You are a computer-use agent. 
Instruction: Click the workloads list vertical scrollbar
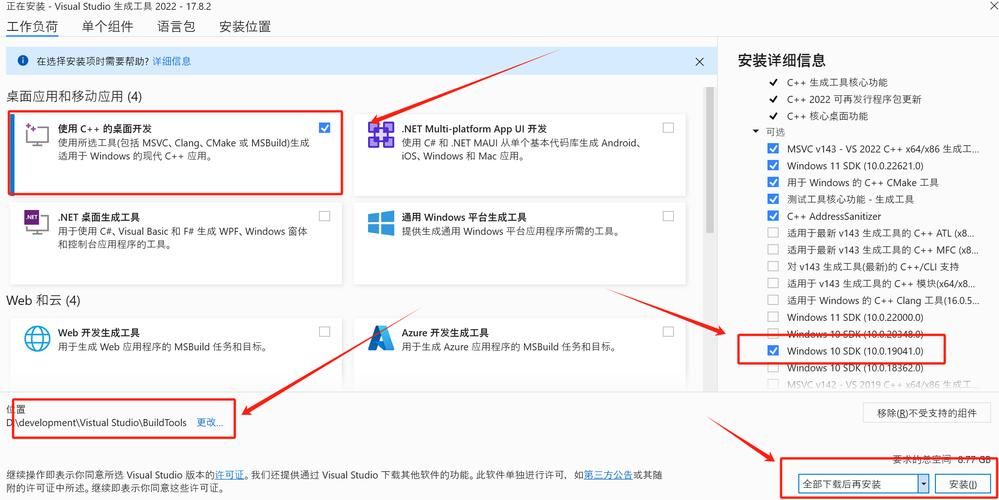click(709, 159)
